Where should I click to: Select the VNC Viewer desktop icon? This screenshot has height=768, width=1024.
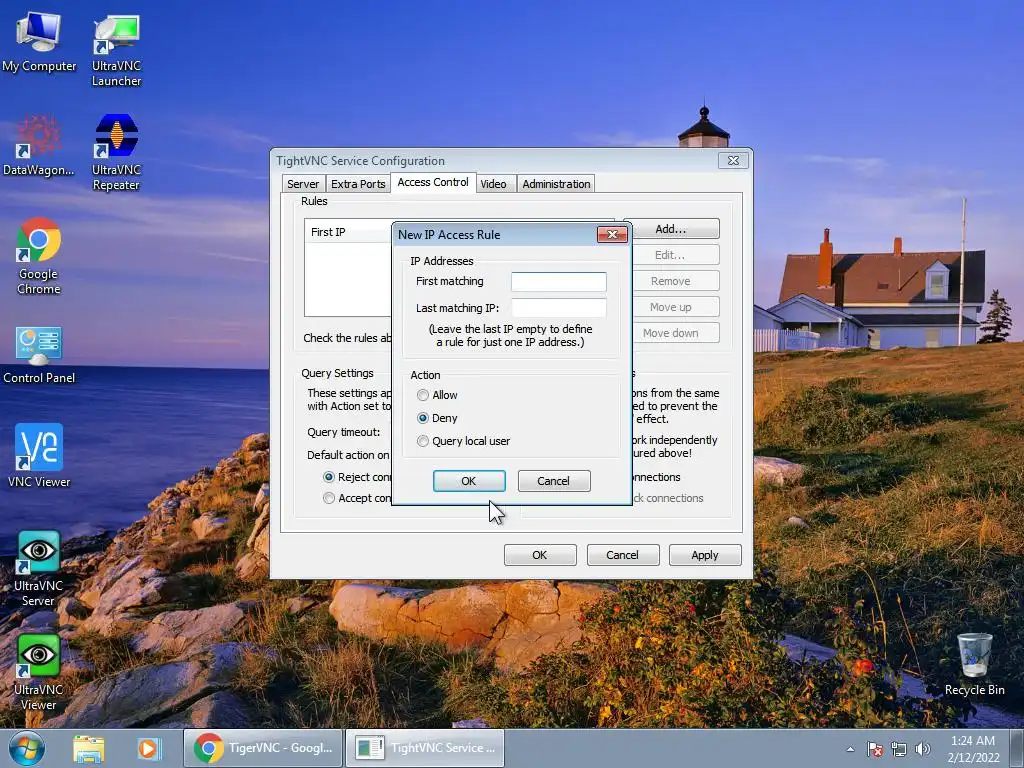(39, 455)
